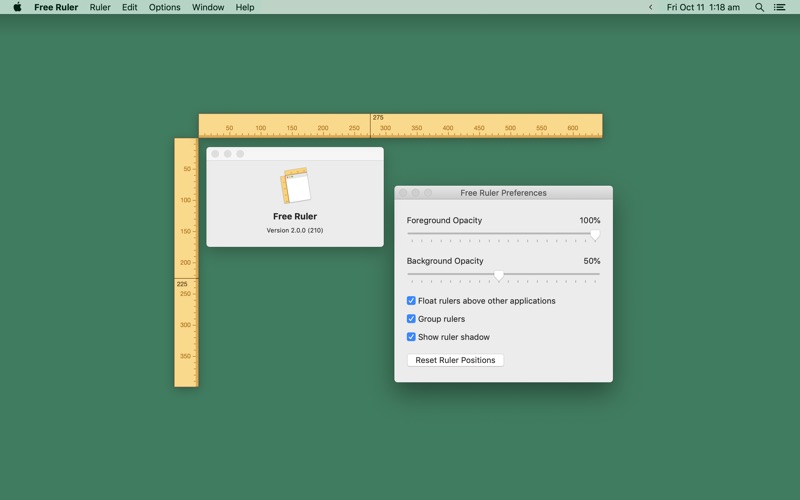Open the Window menu
This screenshot has width=800, height=500.
point(208,7)
